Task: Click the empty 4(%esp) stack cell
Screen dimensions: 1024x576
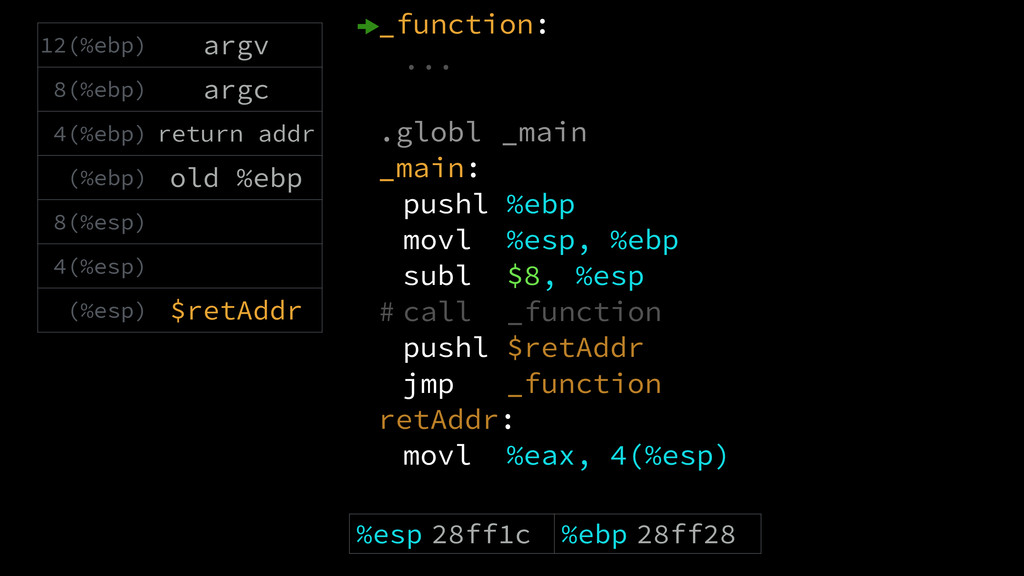Action: (180, 266)
